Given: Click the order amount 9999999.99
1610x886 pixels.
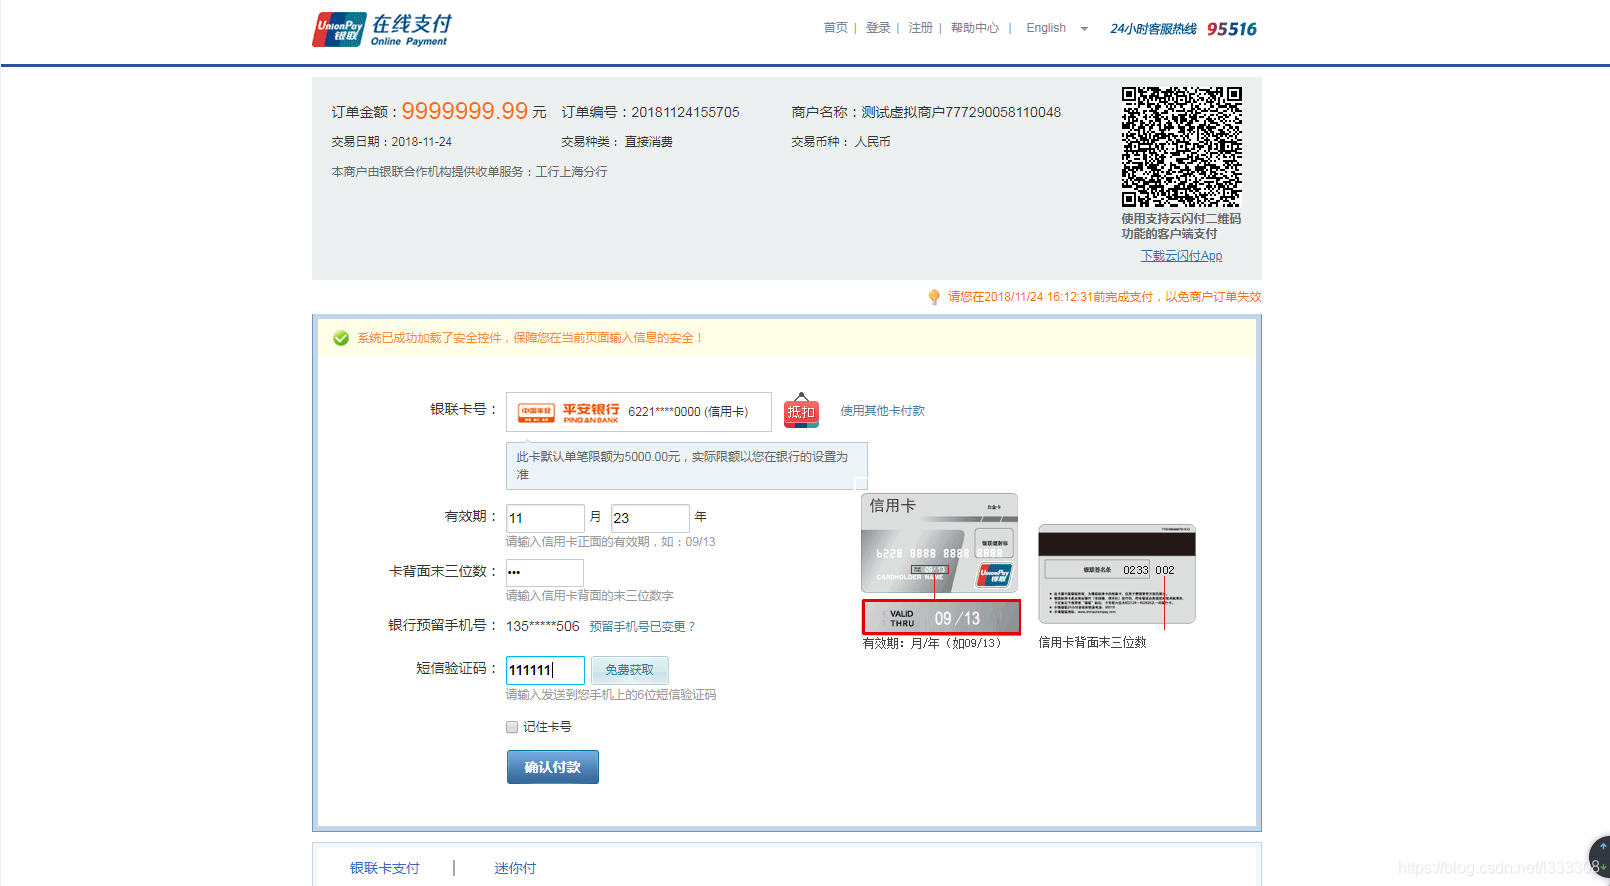Looking at the screenshot, I should [465, 111].
